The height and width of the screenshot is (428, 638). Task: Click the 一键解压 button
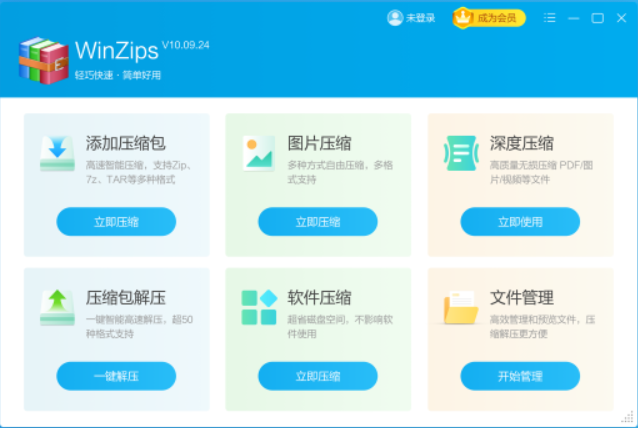coord(116,376)
